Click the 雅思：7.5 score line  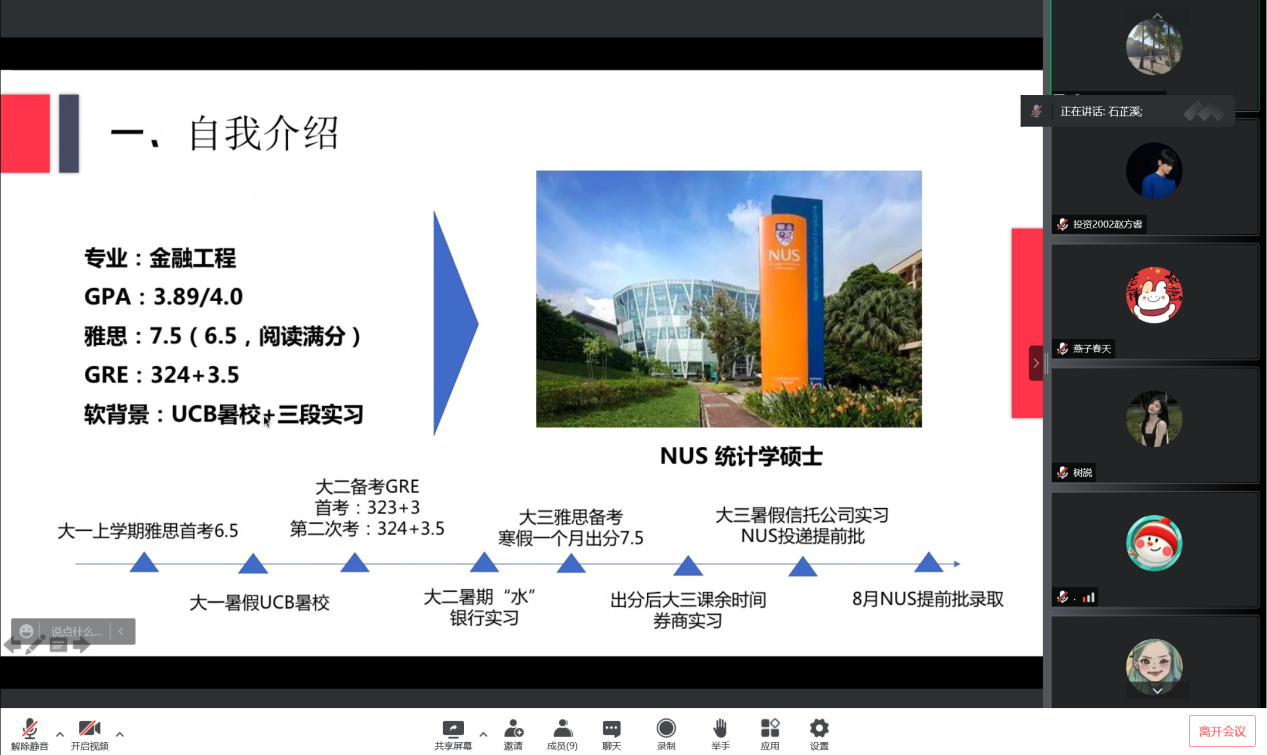[x=223, y=336]
